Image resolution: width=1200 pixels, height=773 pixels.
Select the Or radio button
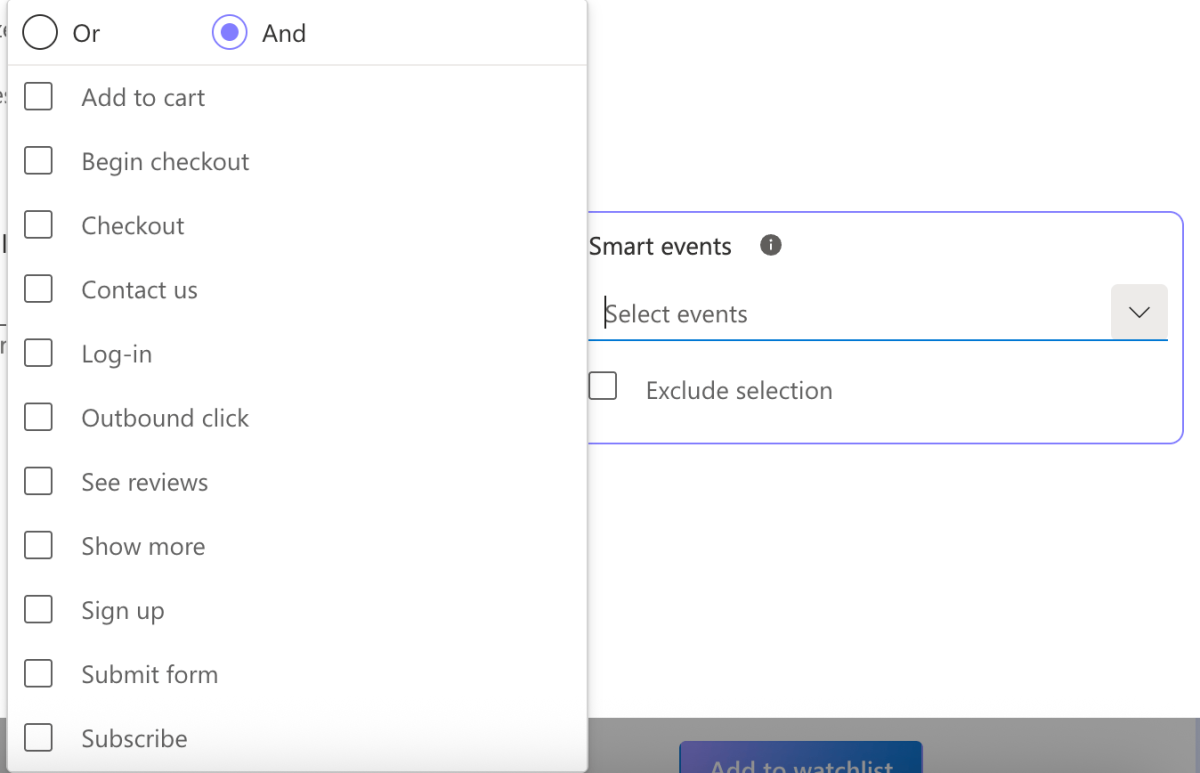[x=40, y=33]
